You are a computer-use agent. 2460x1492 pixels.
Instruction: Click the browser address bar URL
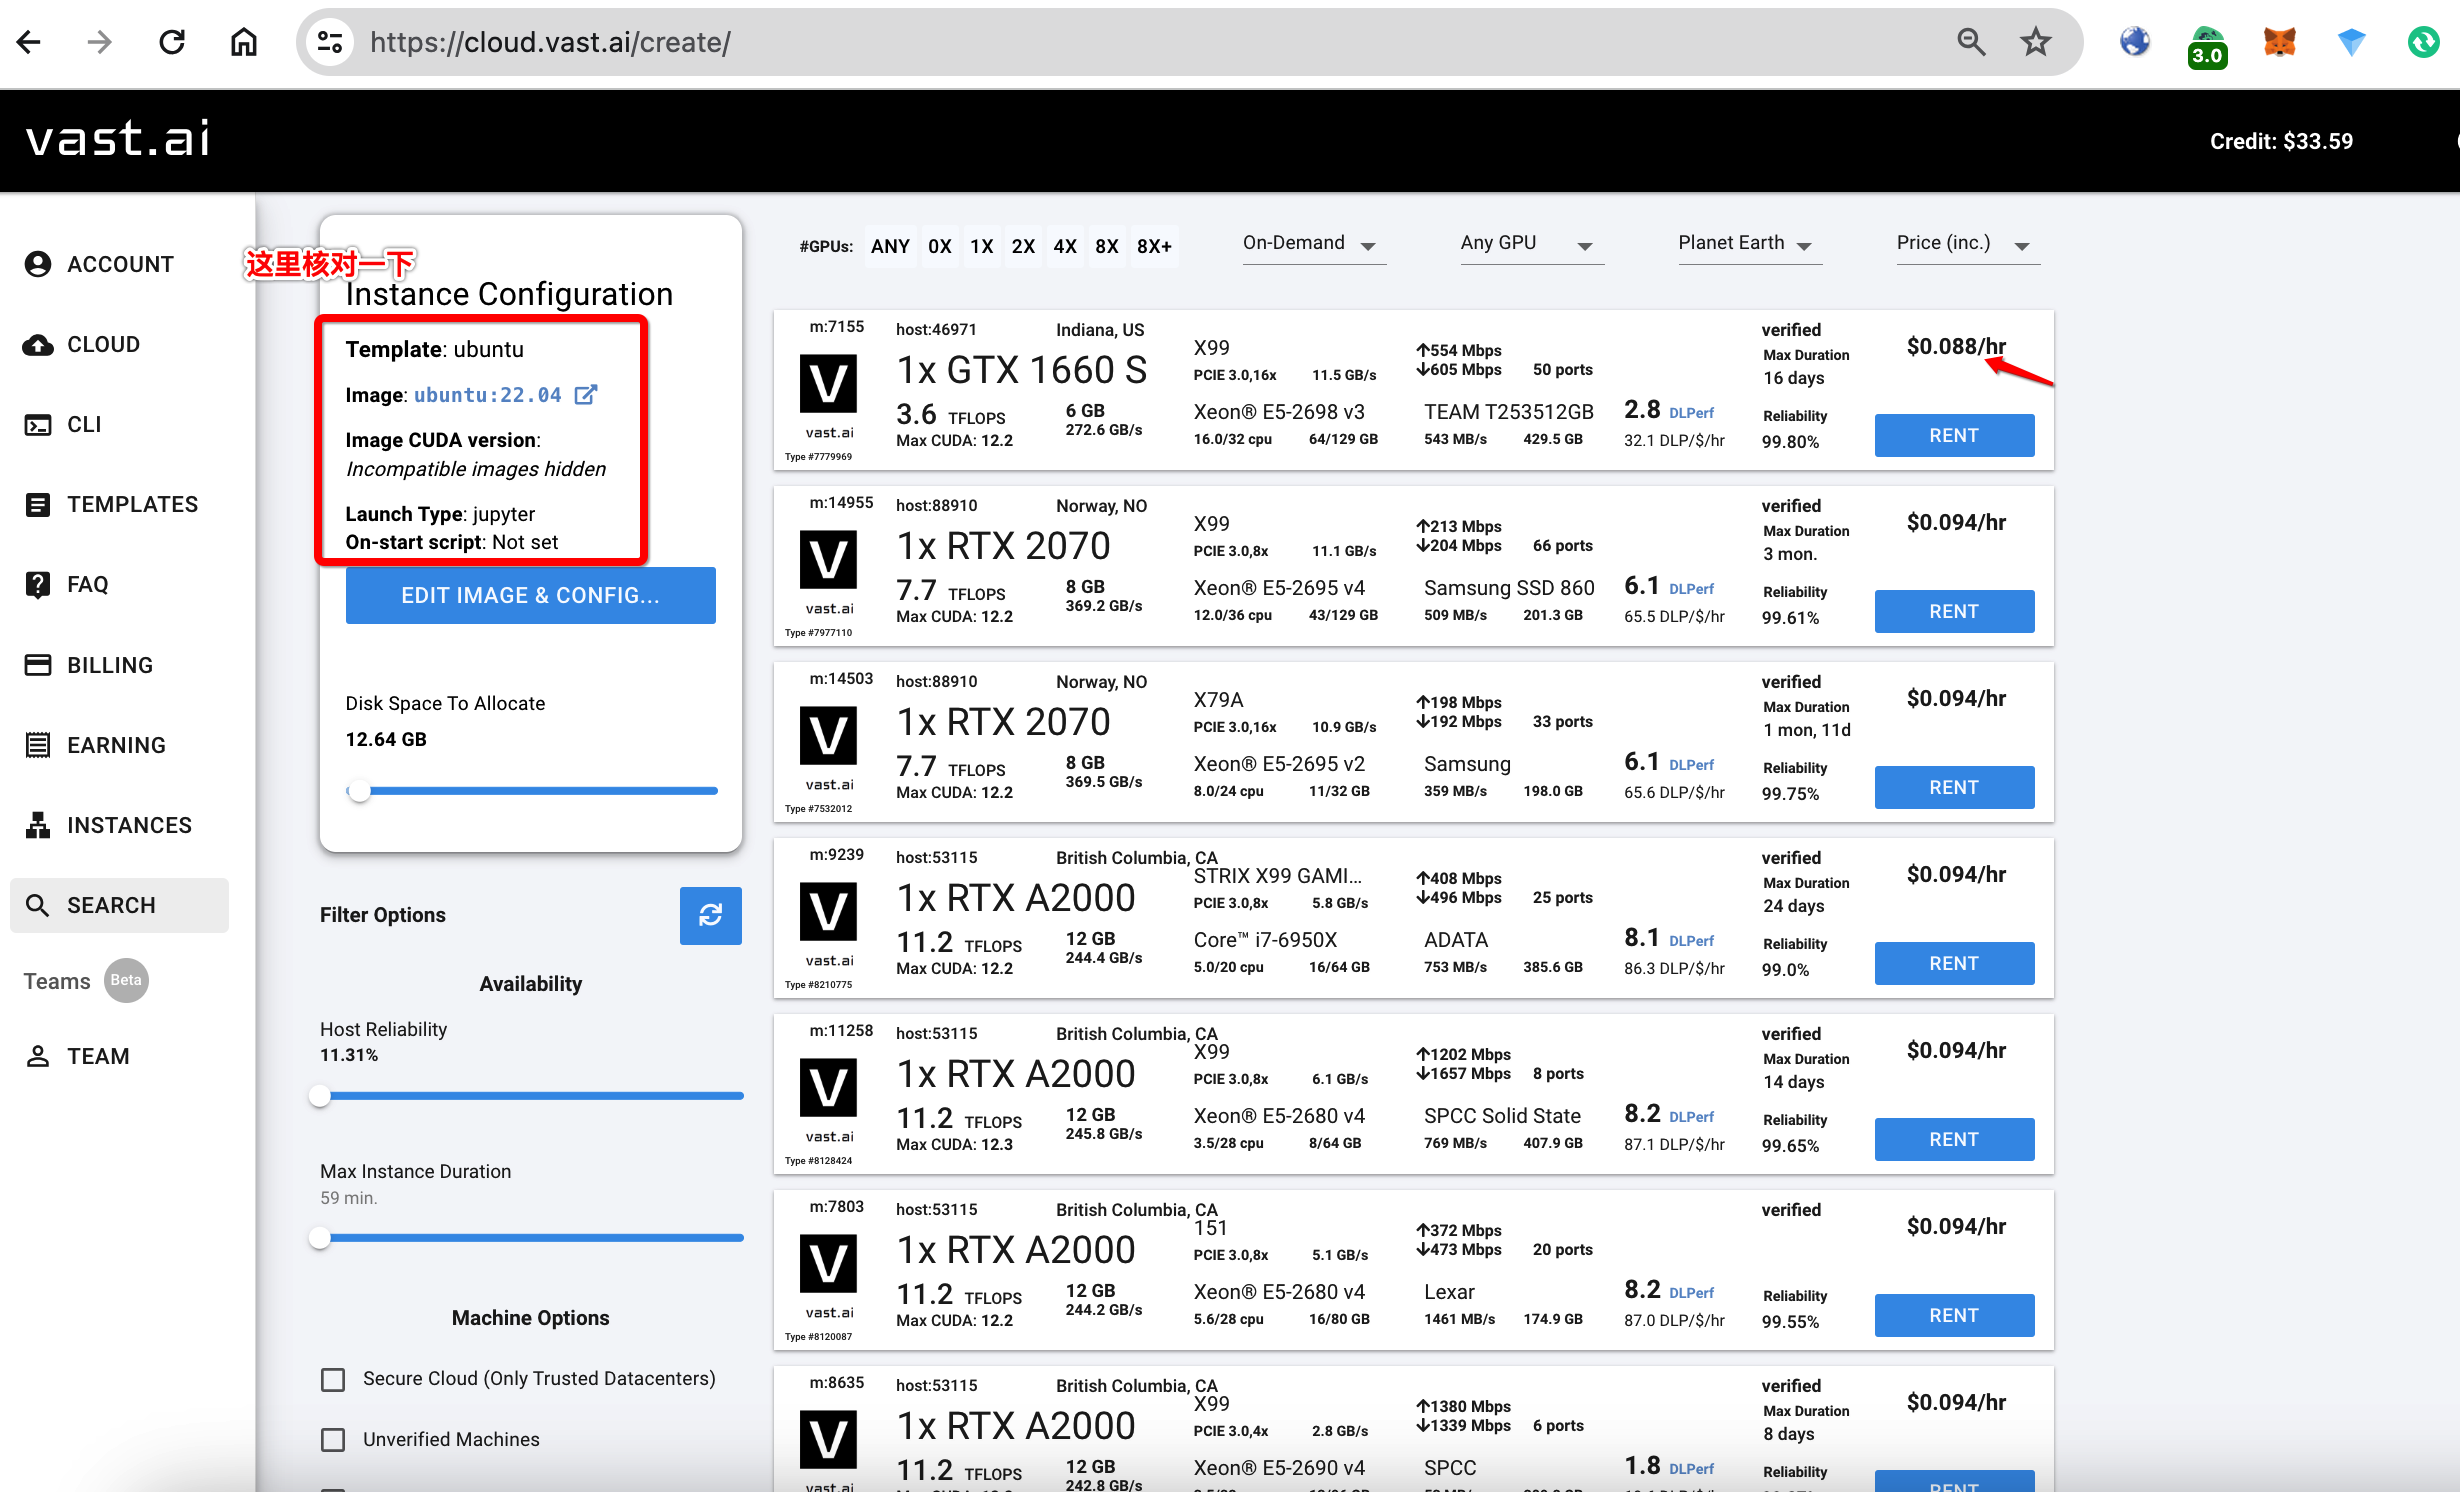click(x=550, y=42)
